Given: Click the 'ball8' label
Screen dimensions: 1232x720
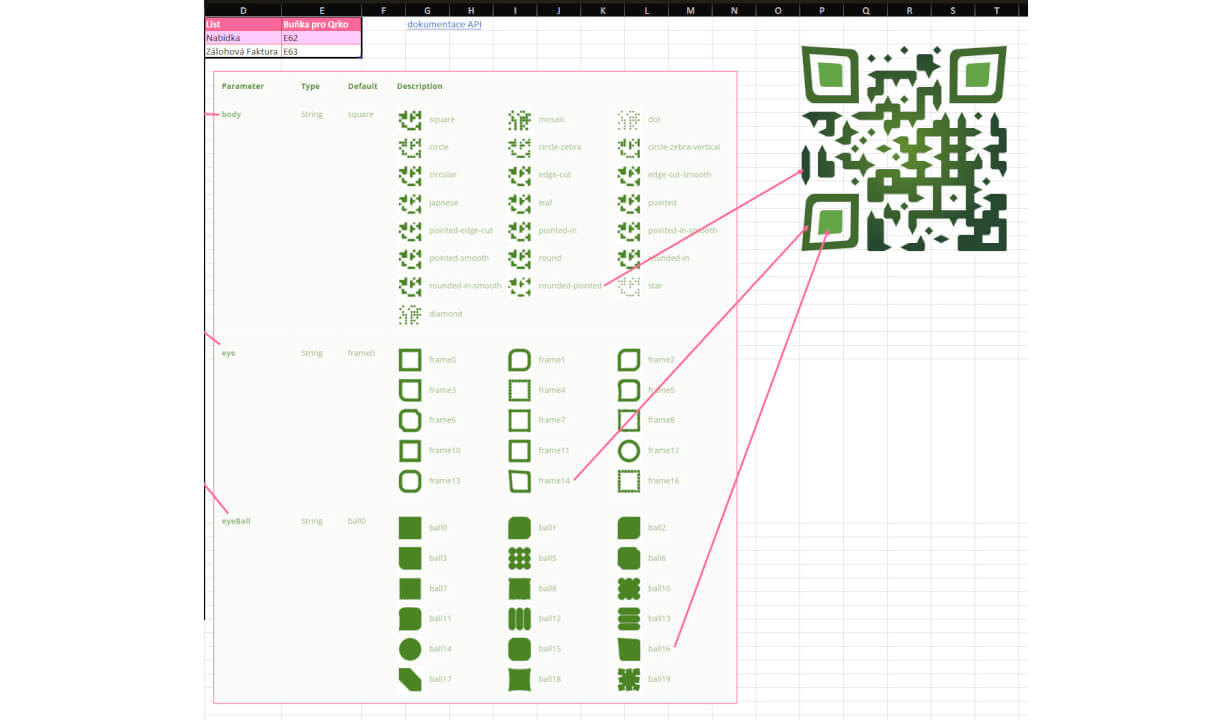Looking at the screenshot, I should click(x=548, y=589).
